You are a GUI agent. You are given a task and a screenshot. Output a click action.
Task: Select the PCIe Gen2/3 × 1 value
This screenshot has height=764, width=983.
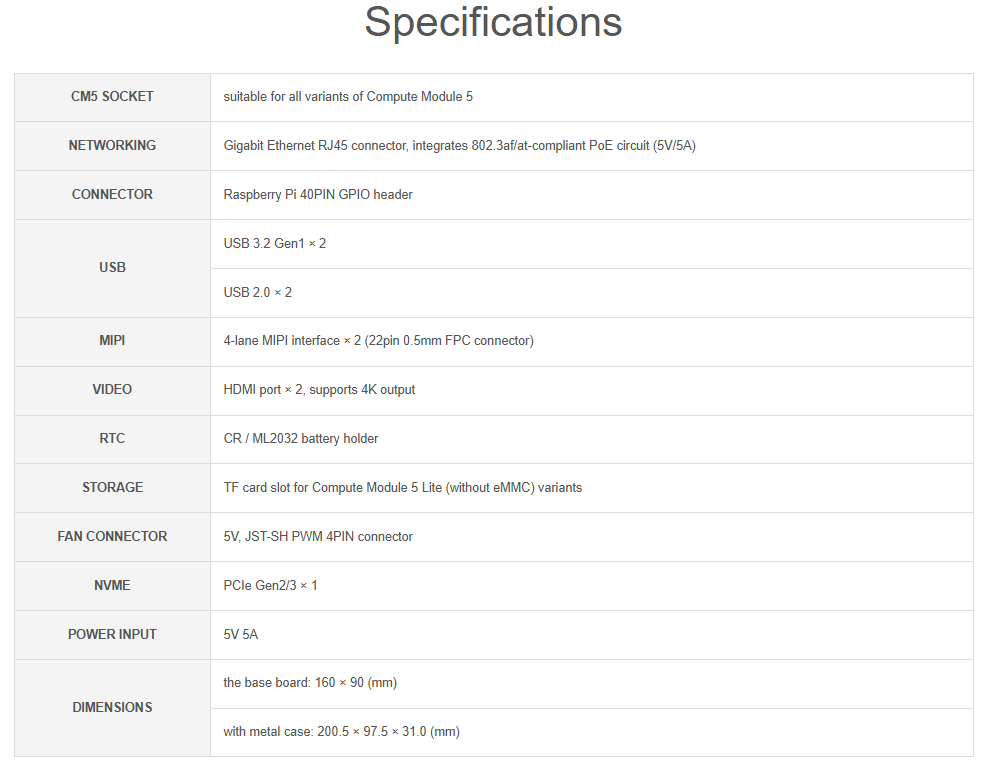coord(270,585)
